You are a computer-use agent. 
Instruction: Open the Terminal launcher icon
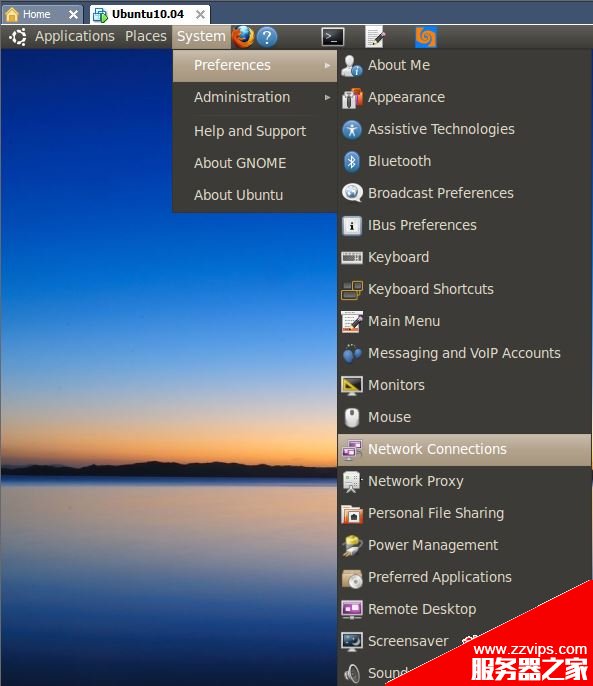(x=333, y=37)
